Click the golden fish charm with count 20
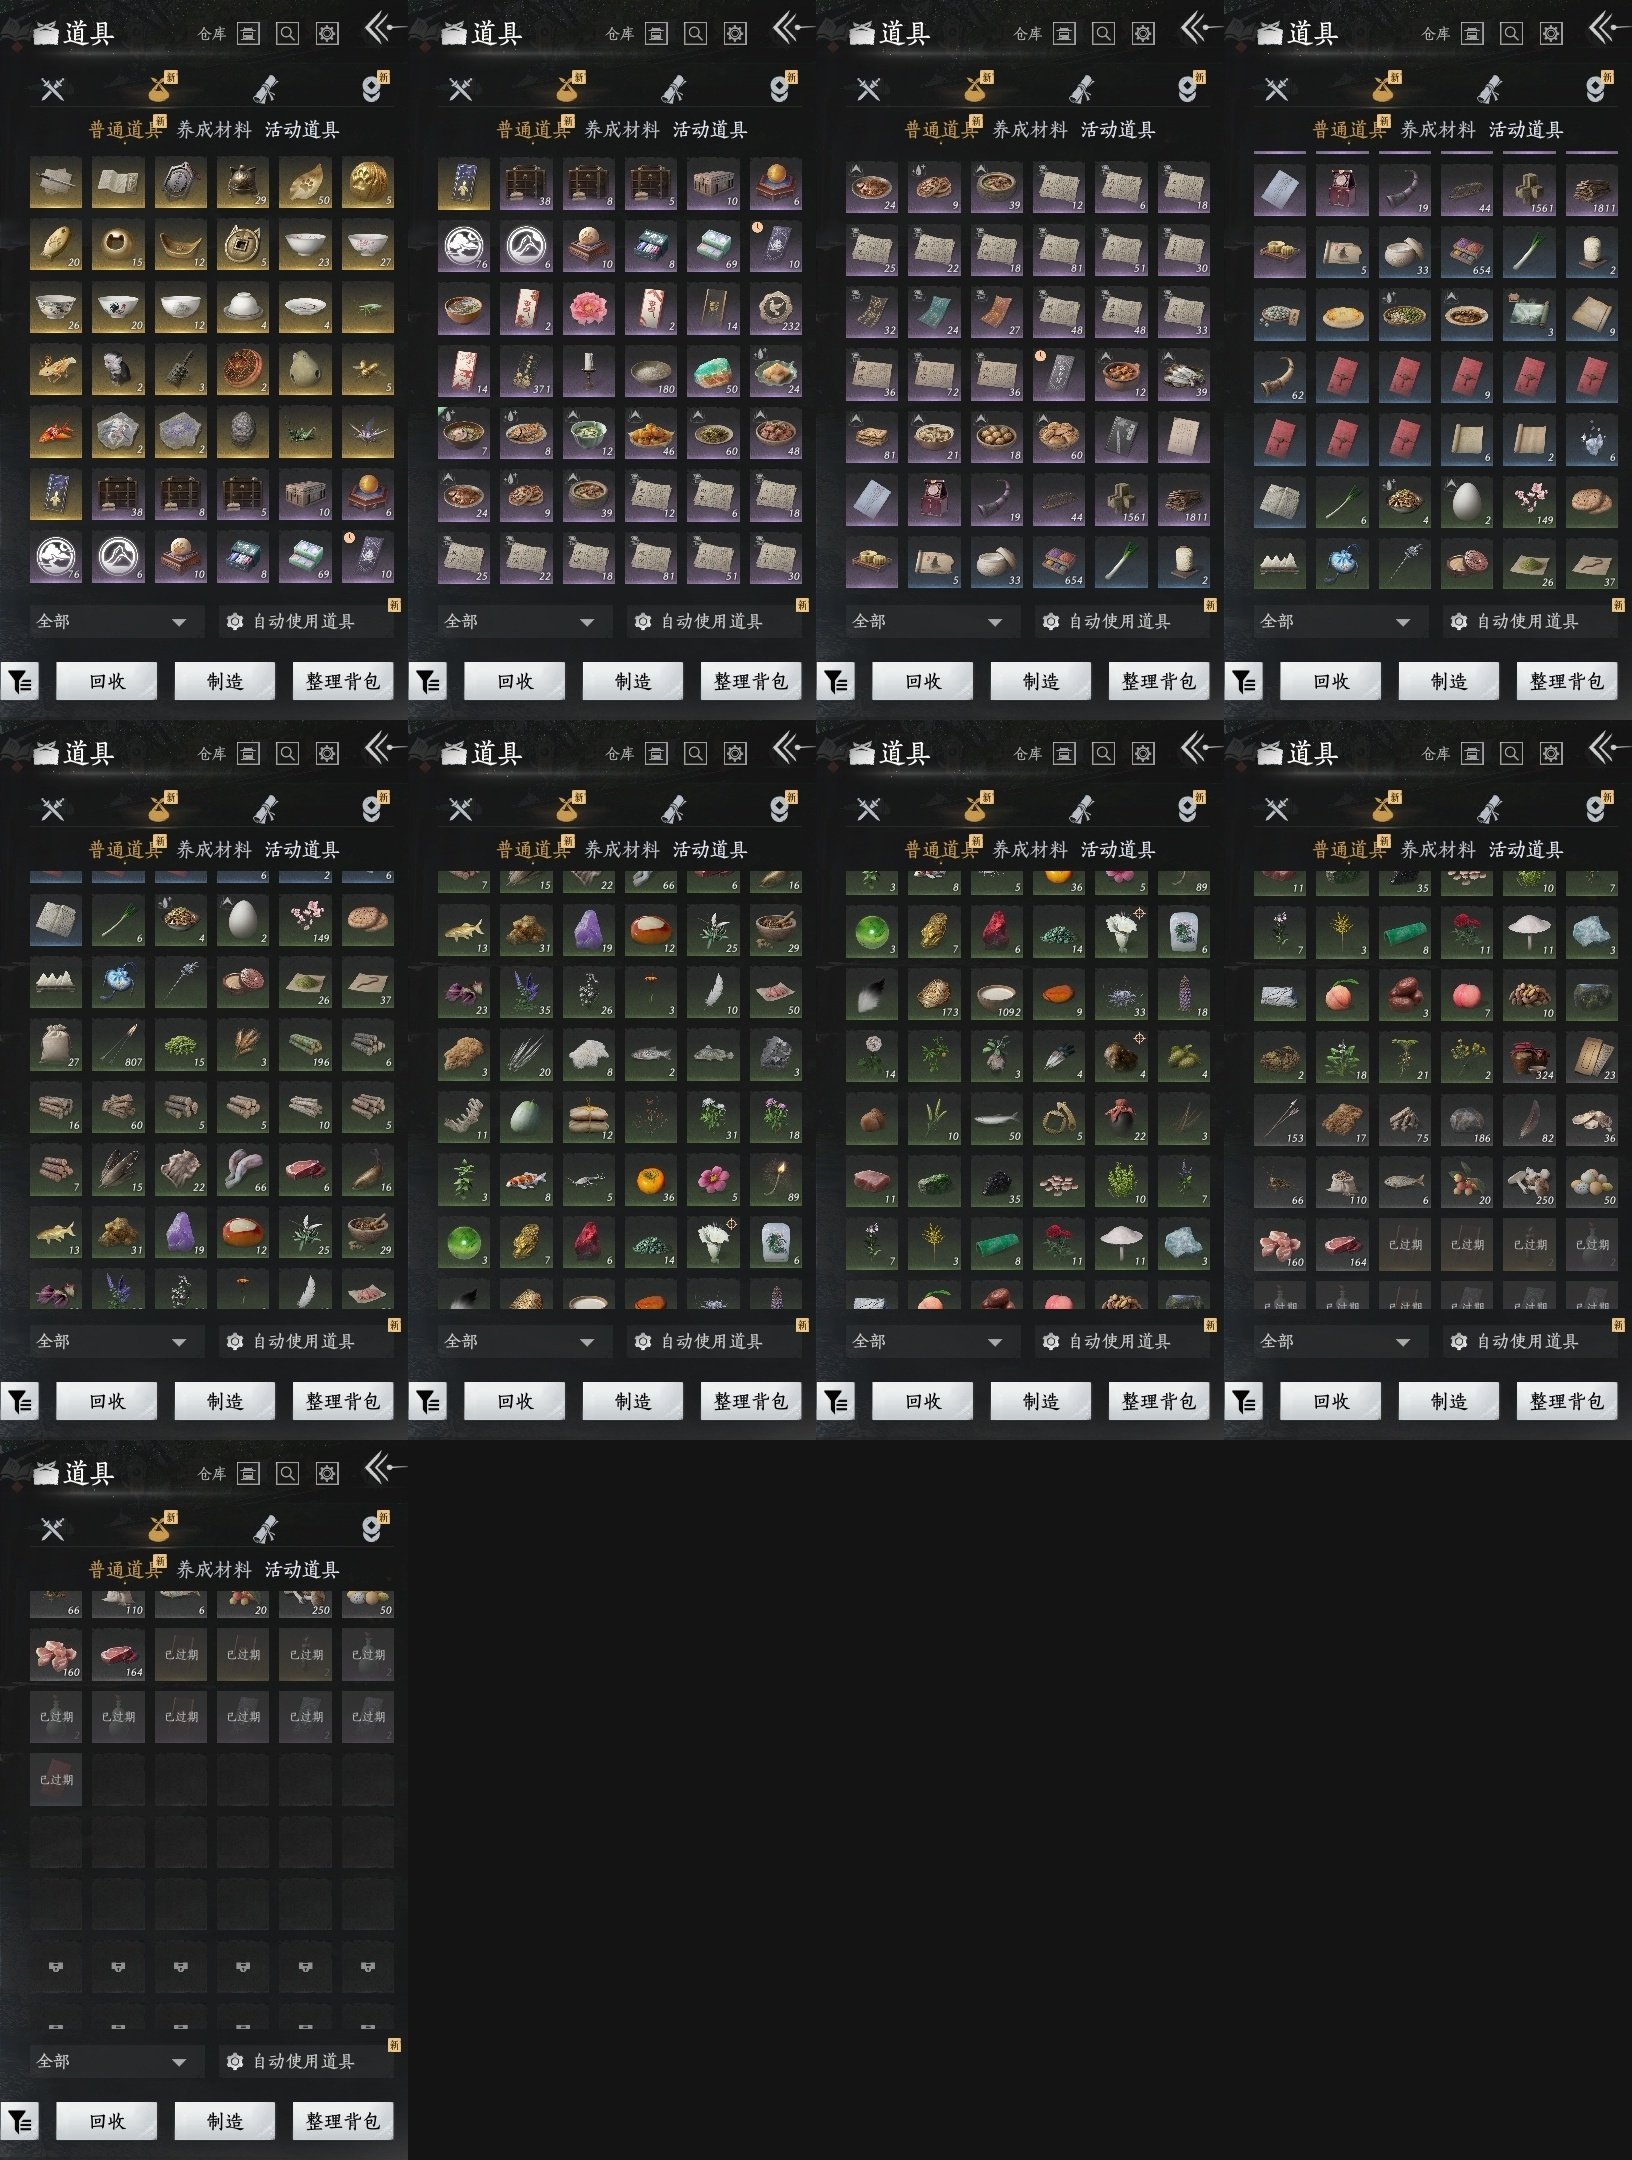The height and width of the screenshot is (2160, 1632). tap(56, 245)
